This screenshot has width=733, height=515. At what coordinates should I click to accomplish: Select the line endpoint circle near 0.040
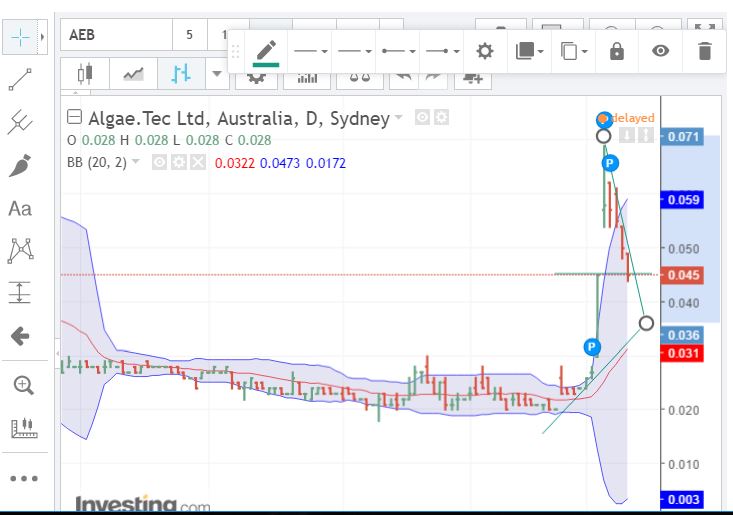click(x=646, y=323)
